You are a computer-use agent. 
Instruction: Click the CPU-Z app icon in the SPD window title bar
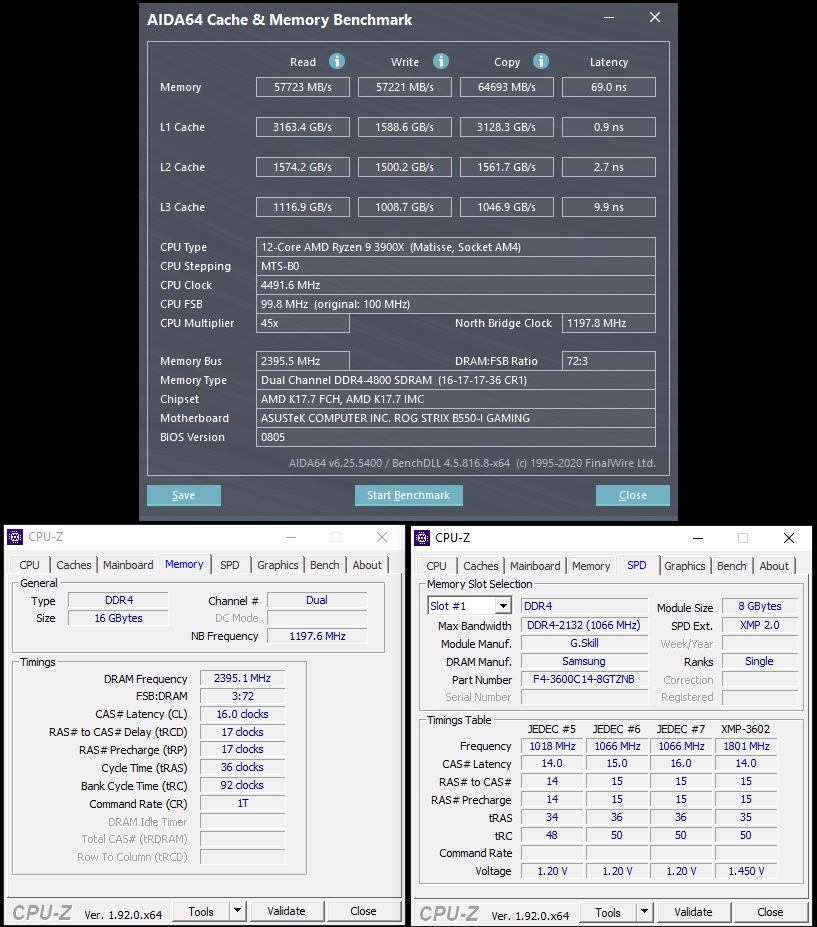coord(422,538)
